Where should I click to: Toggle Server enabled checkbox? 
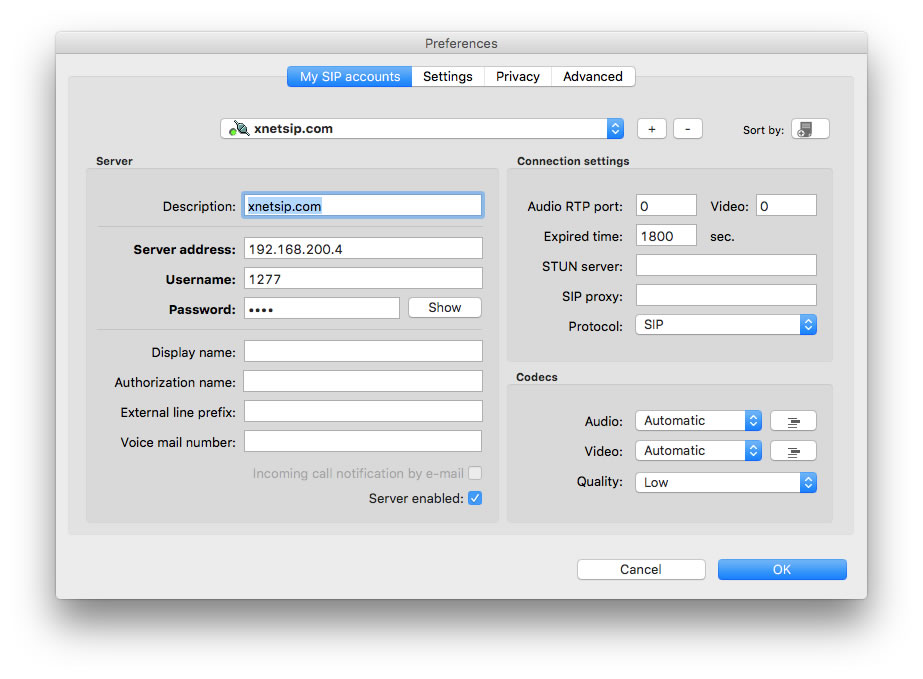(x=475, y=498)
